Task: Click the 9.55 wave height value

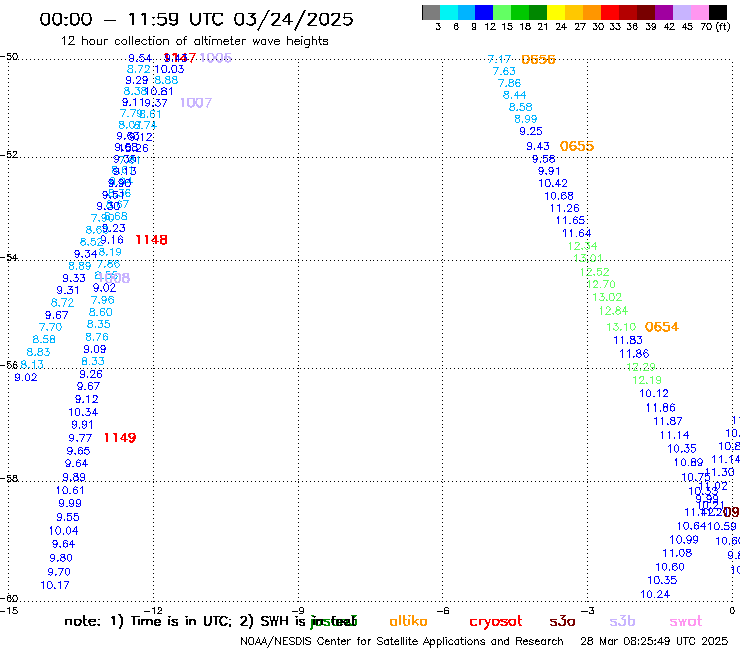Action: click(68, 517)
